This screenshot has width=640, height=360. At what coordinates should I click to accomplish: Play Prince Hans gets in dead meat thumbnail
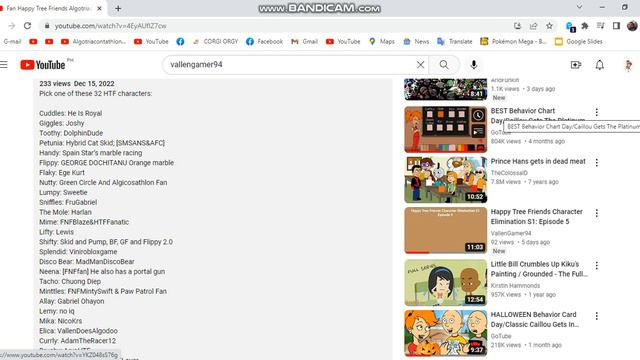(x=446, y=180)
